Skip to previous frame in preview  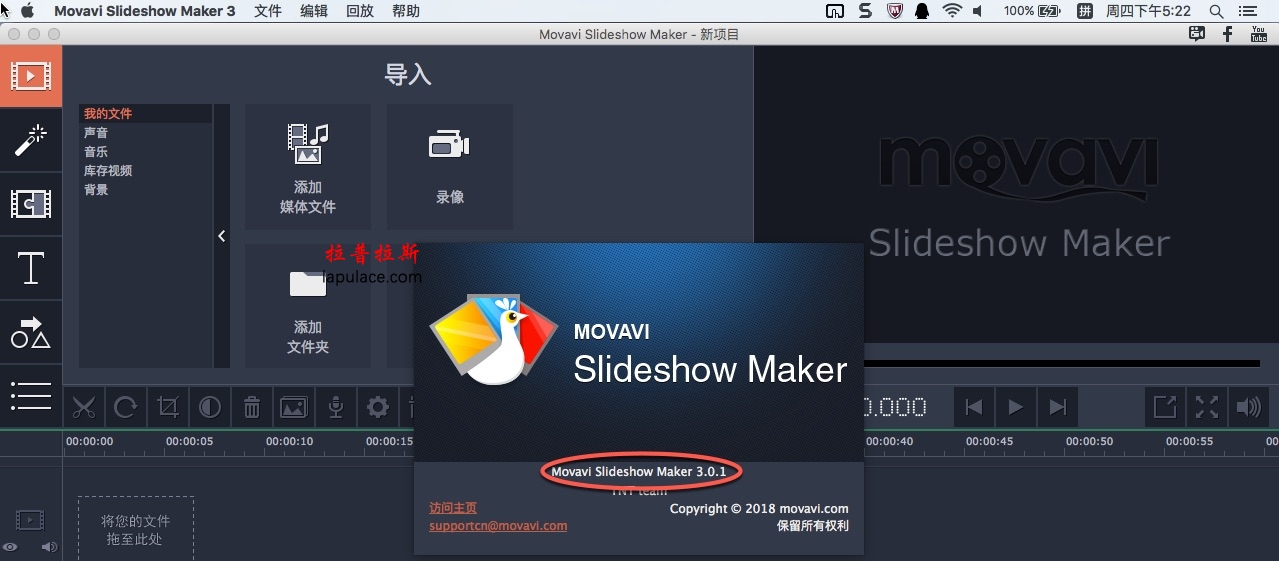974,407
